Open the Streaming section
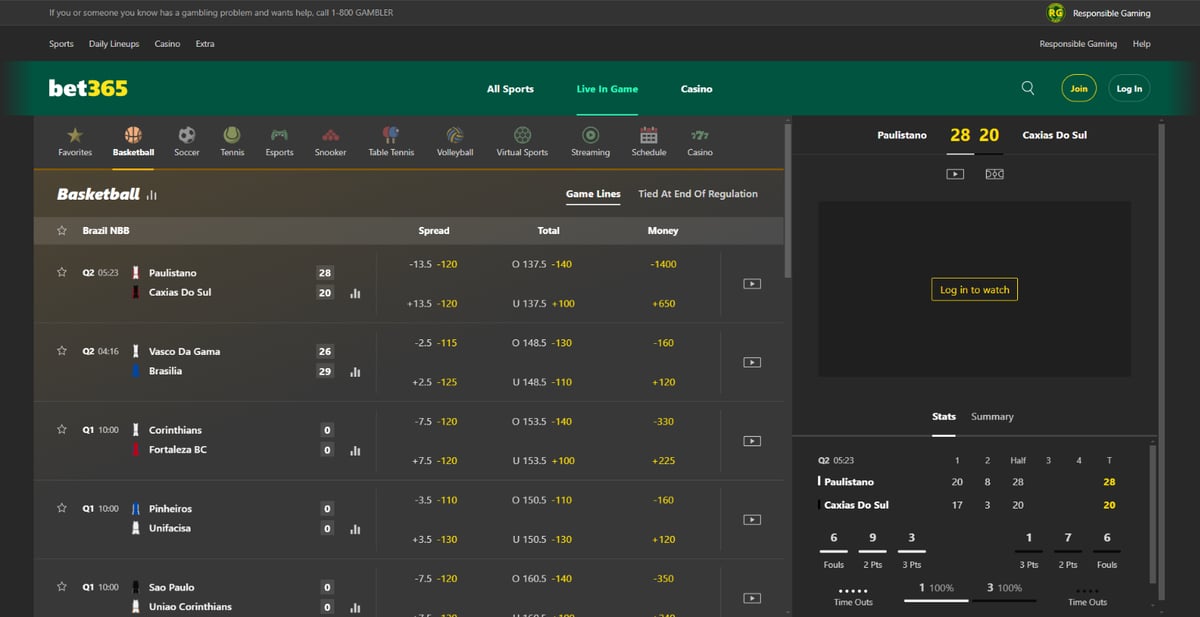 (x=590, y=142)
